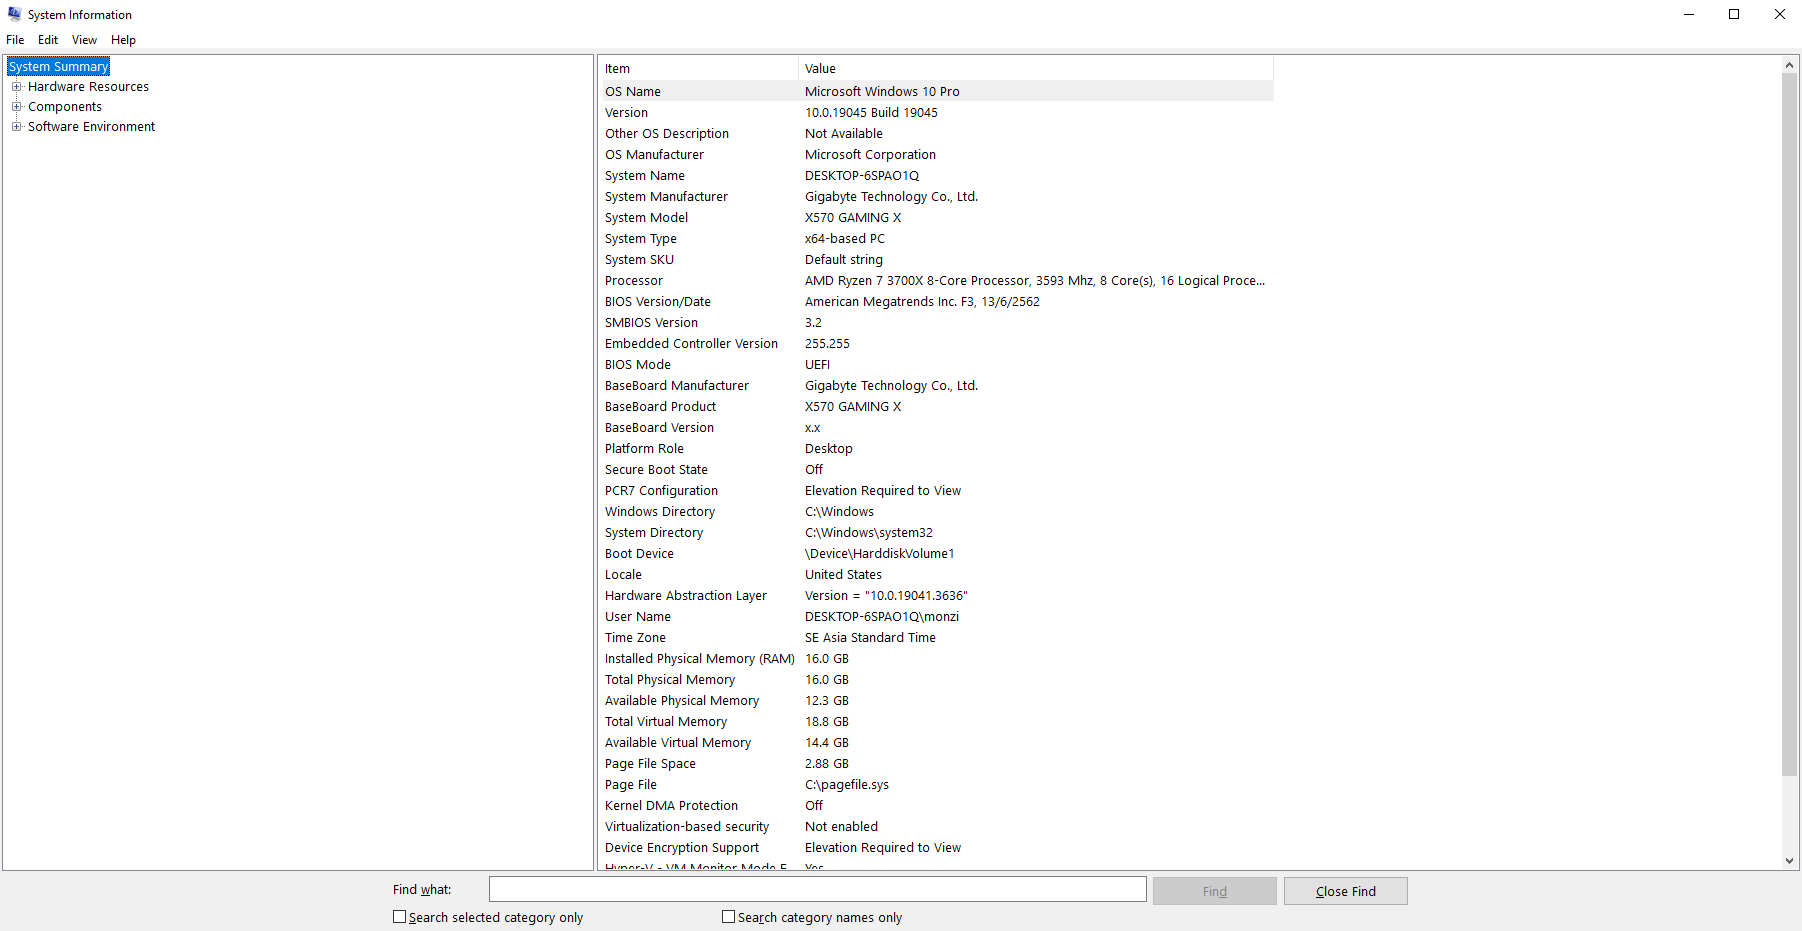Select the Hardware Resources tree item

88,87
